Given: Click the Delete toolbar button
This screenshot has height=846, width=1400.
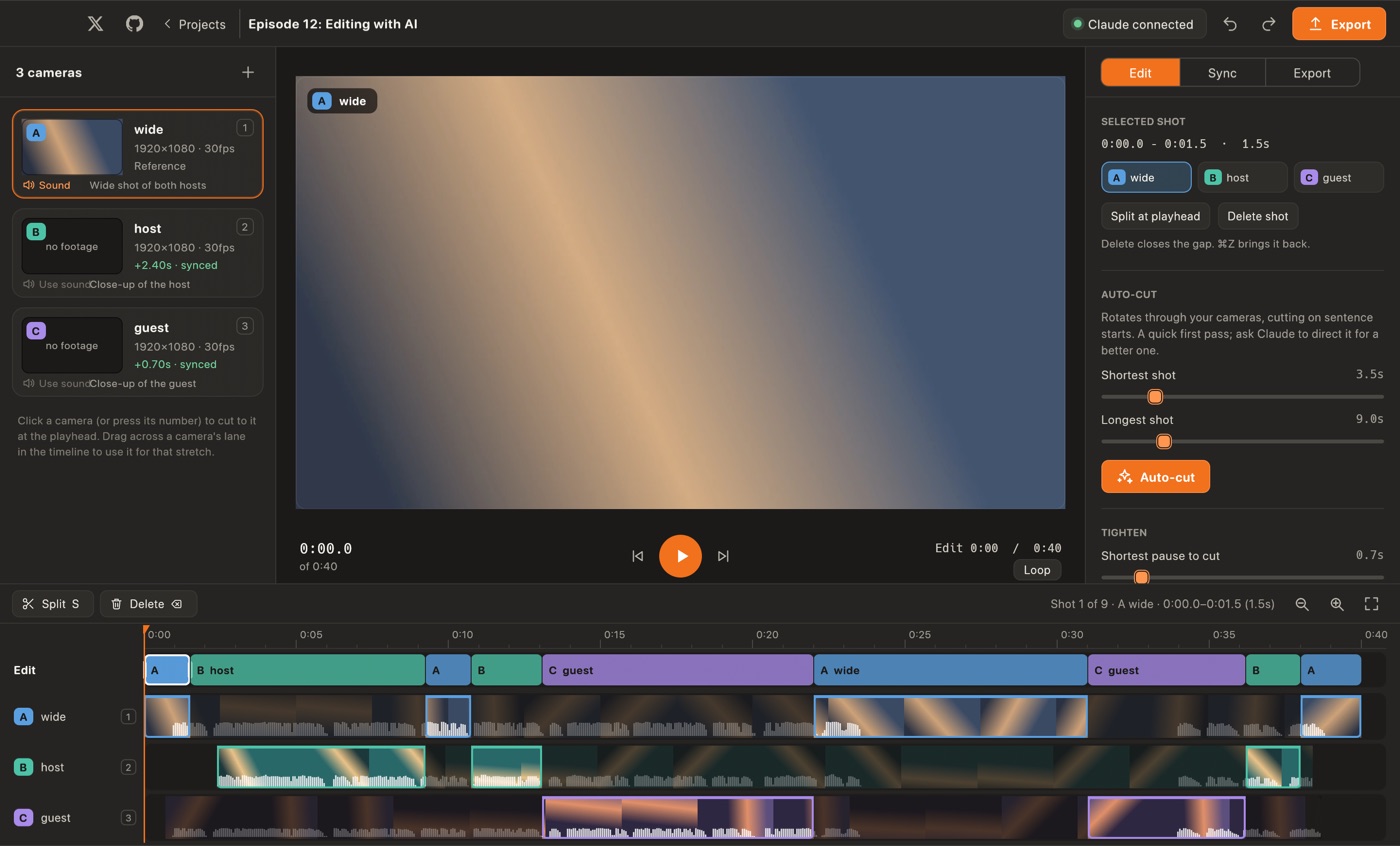Looking at the screenshot, I should pos(148,604).
